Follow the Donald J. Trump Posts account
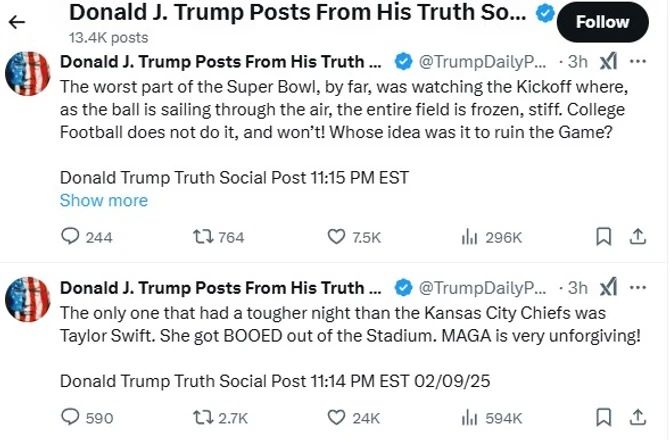670x440 pixels. point(602,22)
